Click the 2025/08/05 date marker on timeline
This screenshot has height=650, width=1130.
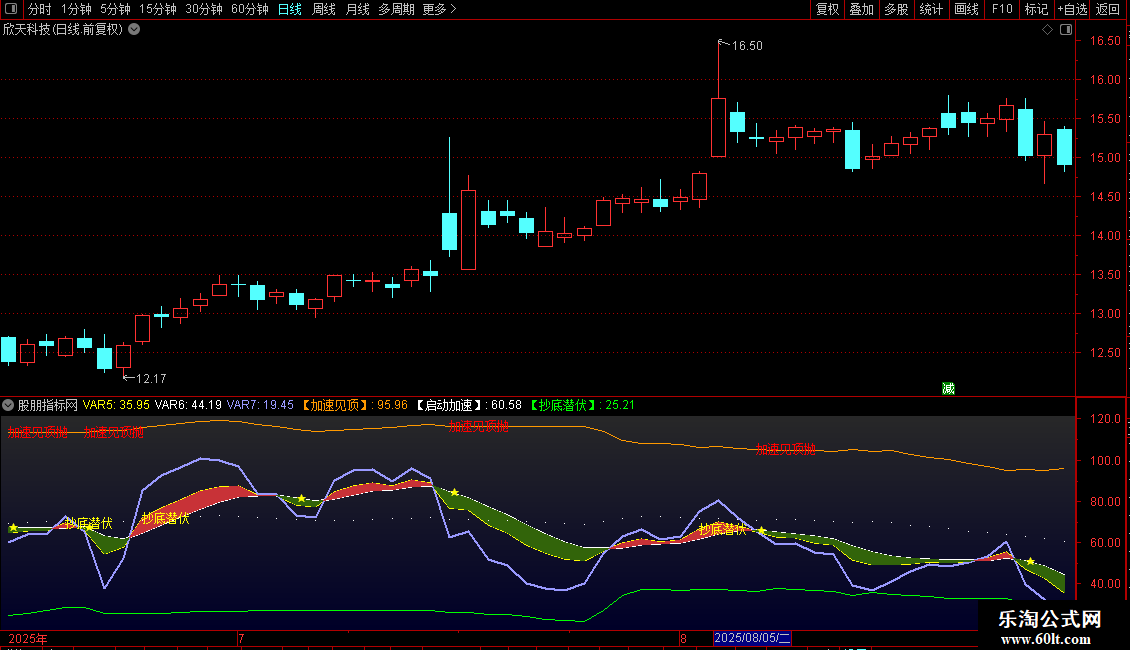click(752, 638)
